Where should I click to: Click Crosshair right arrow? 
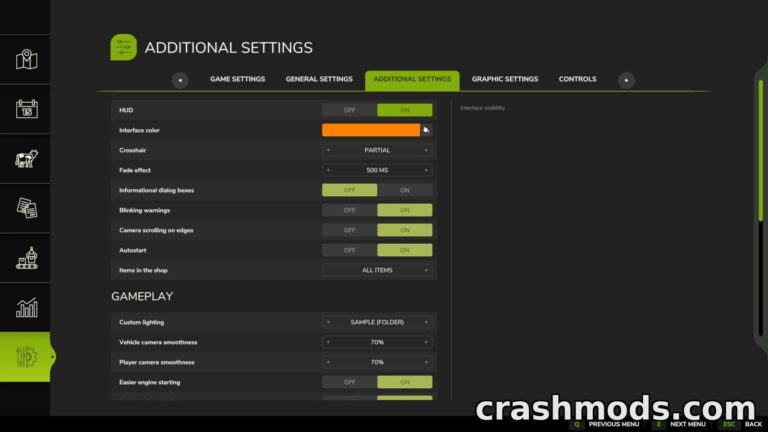tap(426, 150)
